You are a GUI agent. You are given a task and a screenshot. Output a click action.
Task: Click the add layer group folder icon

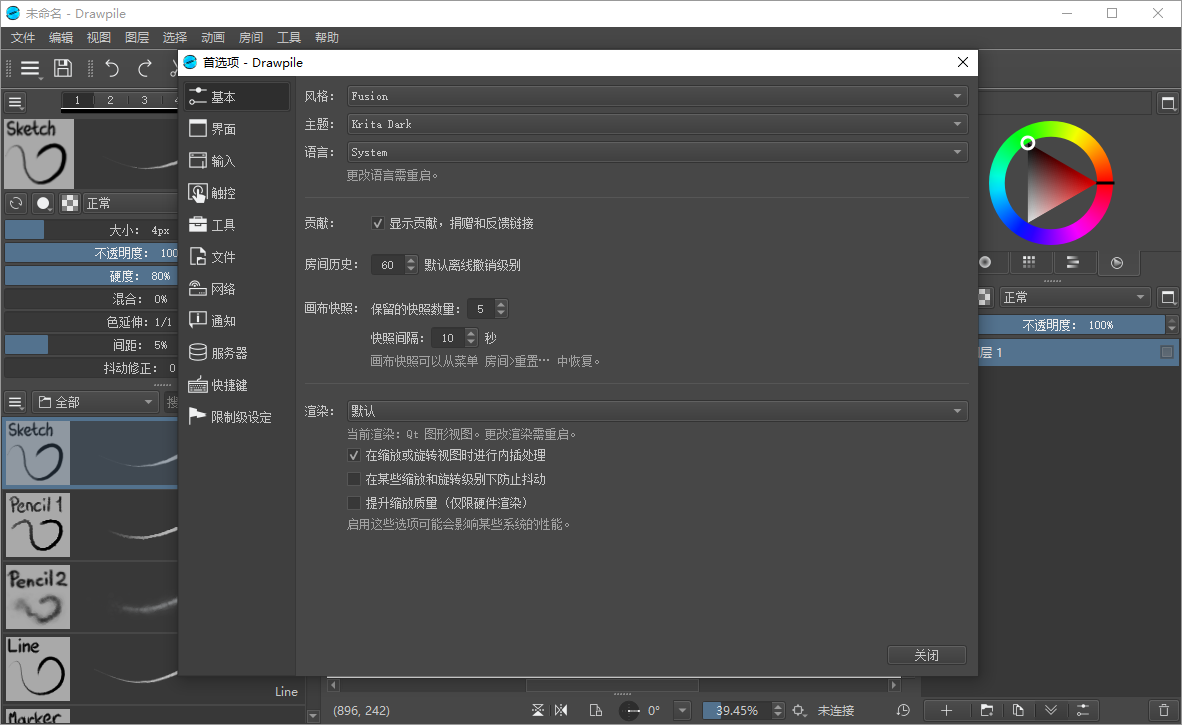(987, 710)
